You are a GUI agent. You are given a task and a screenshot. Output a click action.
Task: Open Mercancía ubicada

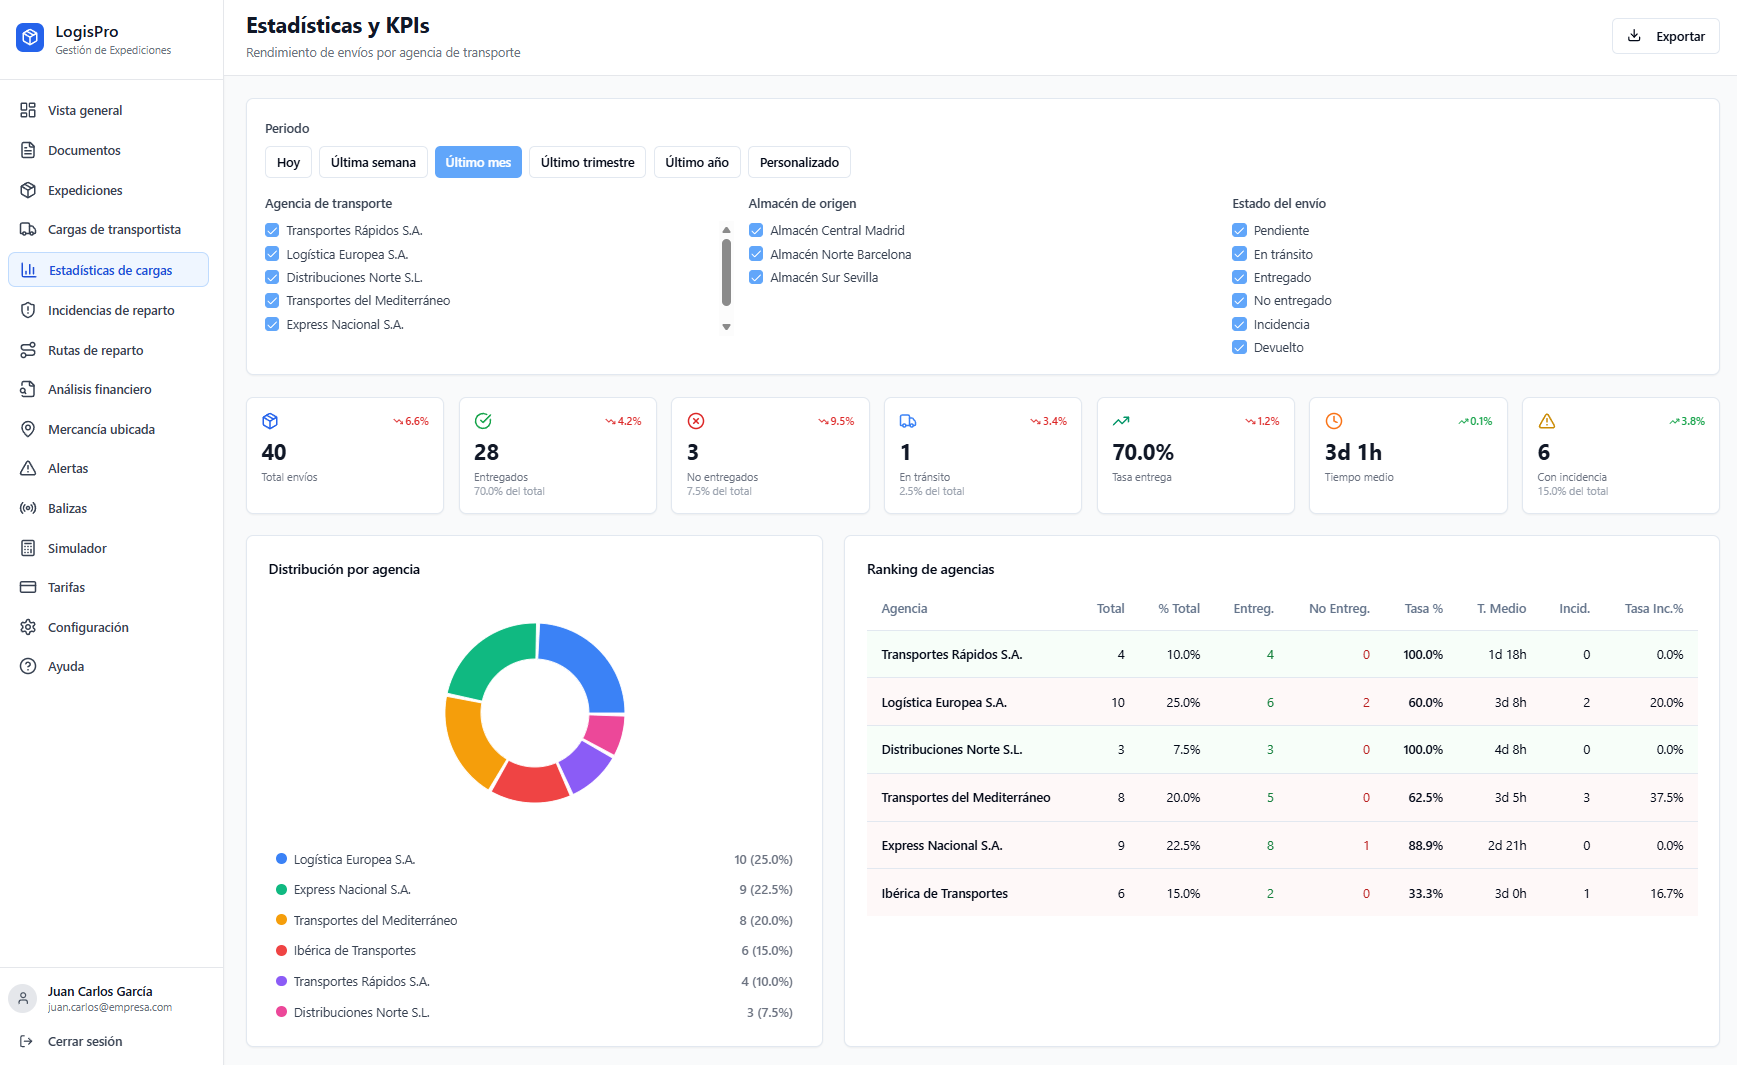(101, 429)
